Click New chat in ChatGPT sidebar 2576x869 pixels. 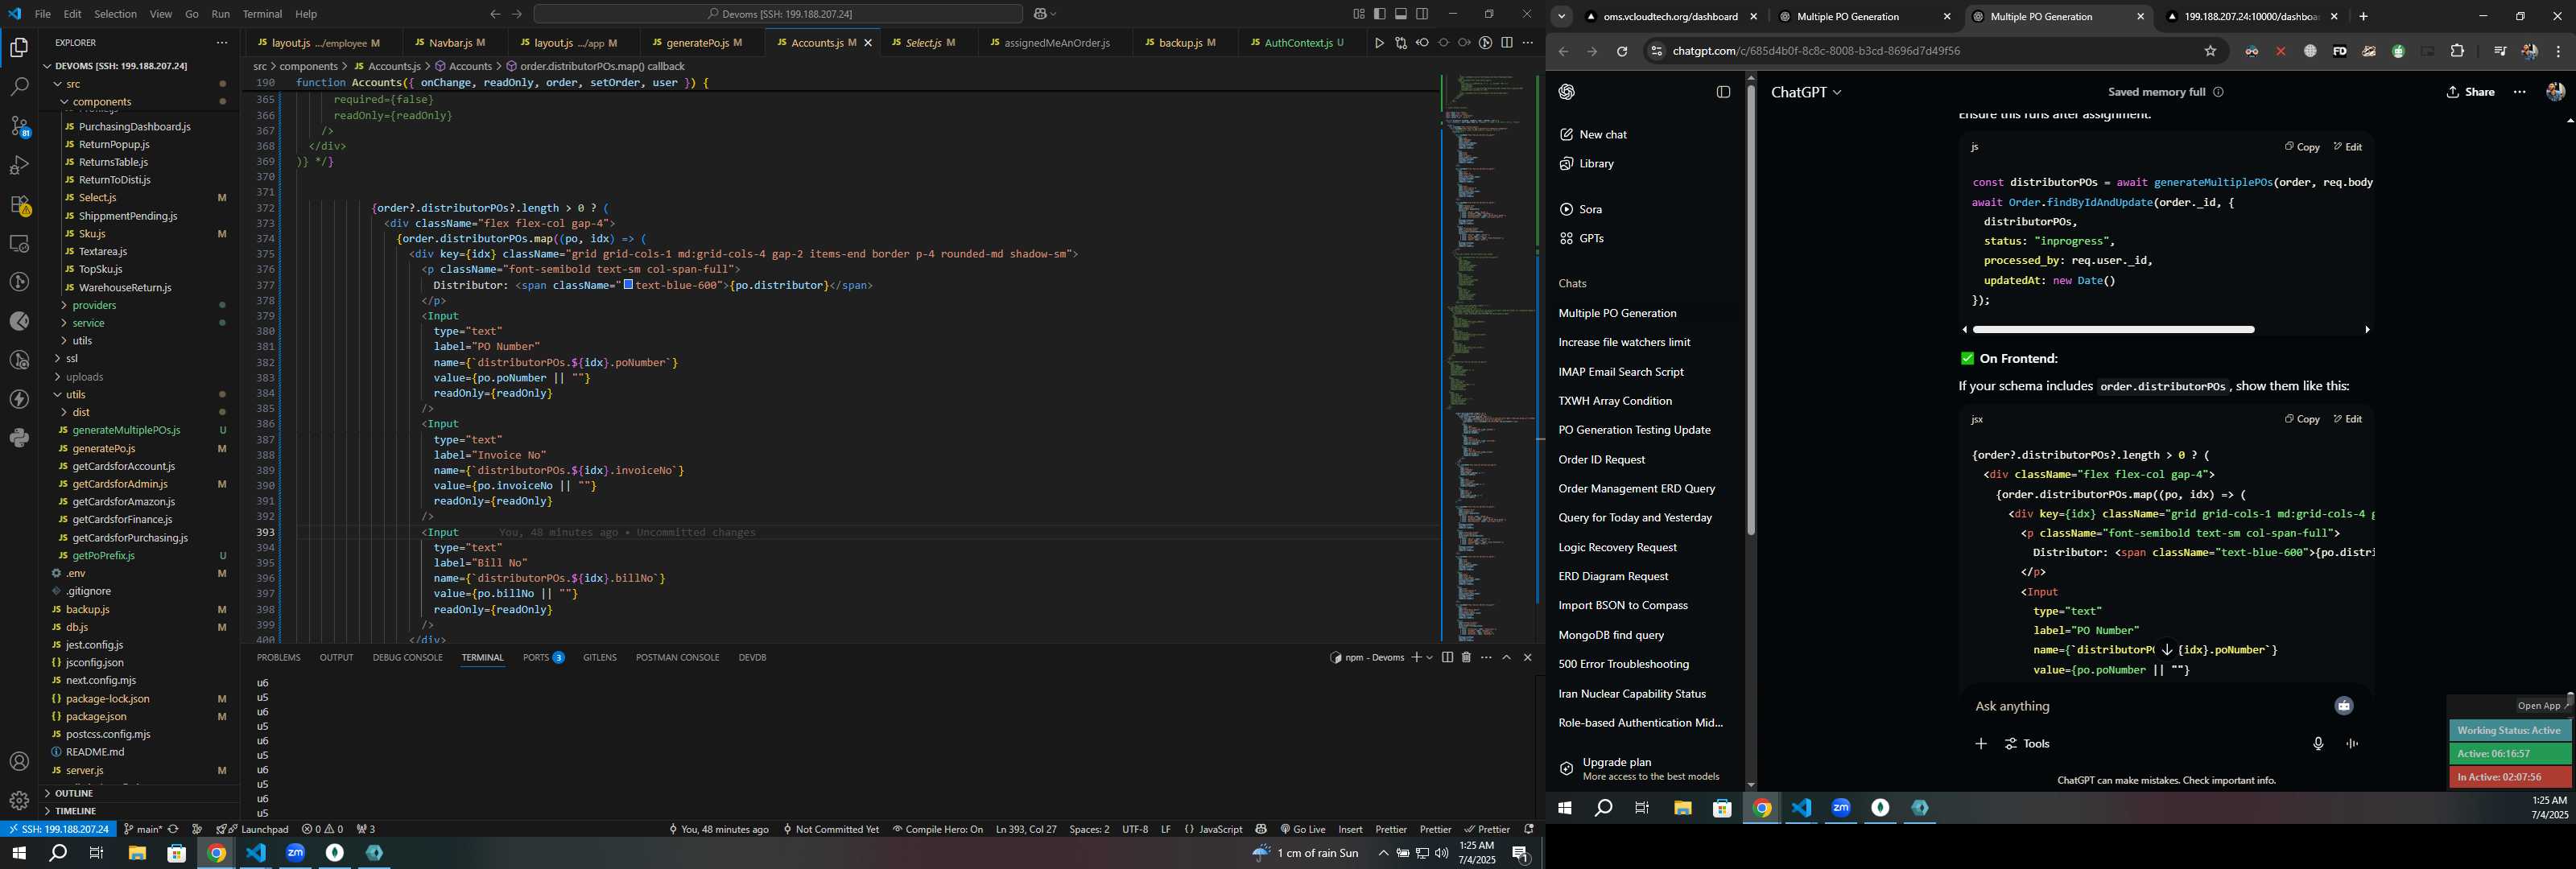1603,135
